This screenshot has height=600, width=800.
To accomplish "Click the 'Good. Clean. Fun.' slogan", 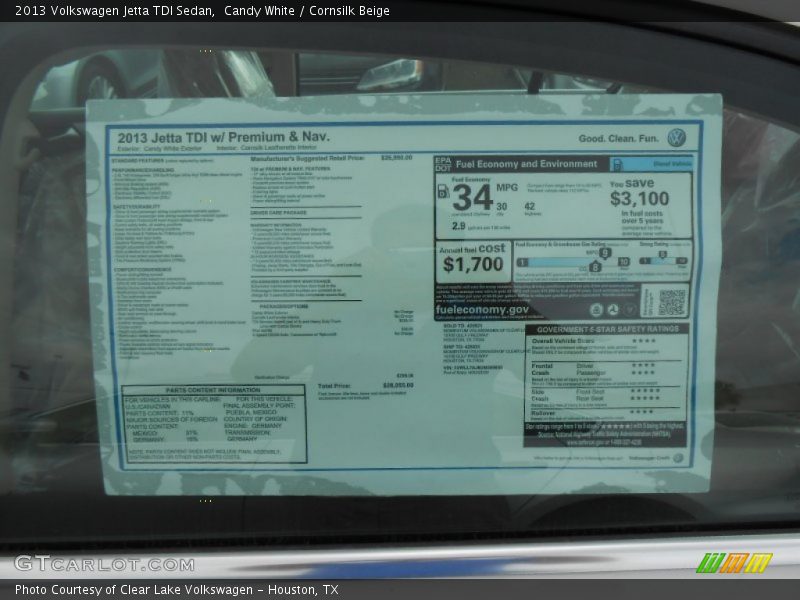I will point(618,139).
